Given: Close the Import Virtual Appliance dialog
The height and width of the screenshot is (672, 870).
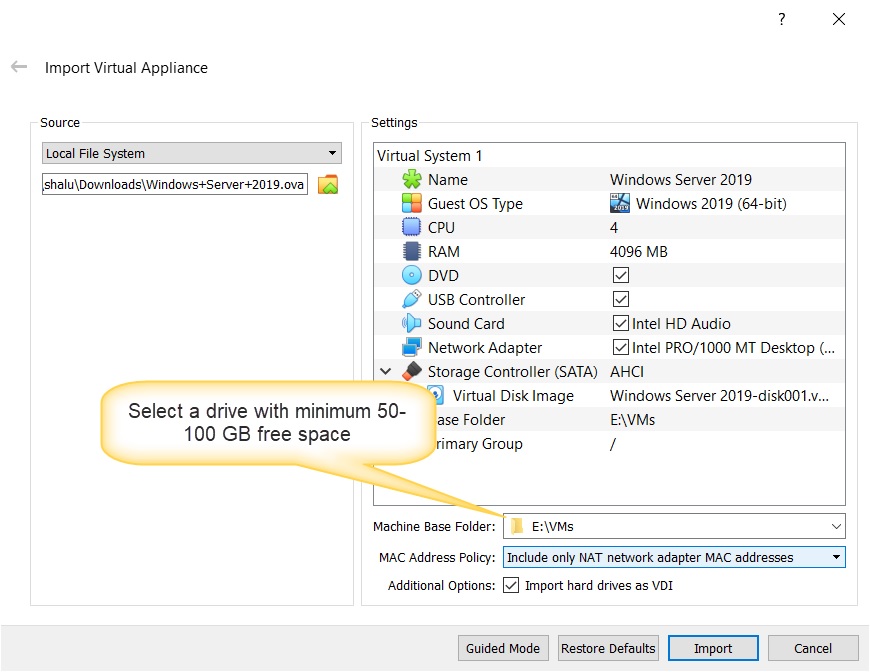Looking at the screenshot, I should tap(839, 19).
